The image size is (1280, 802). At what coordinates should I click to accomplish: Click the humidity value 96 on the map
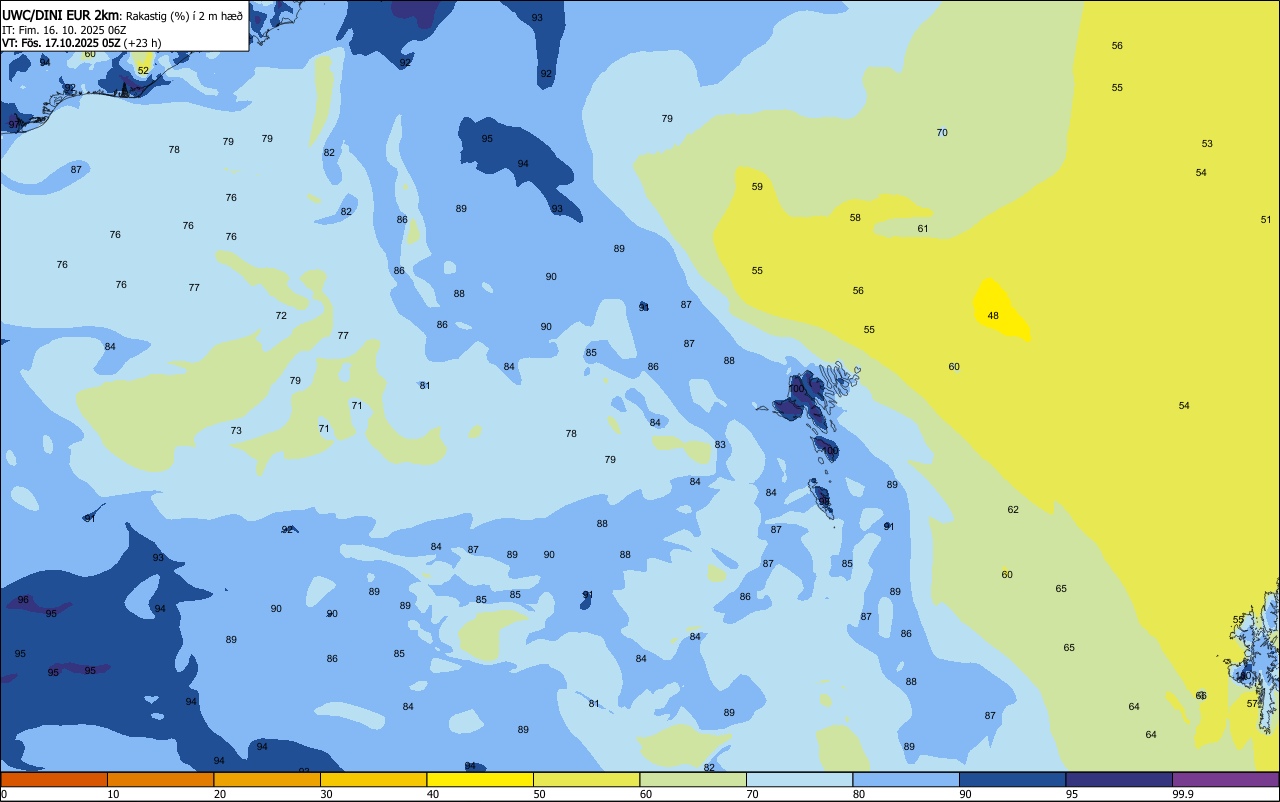click(23, 600)
